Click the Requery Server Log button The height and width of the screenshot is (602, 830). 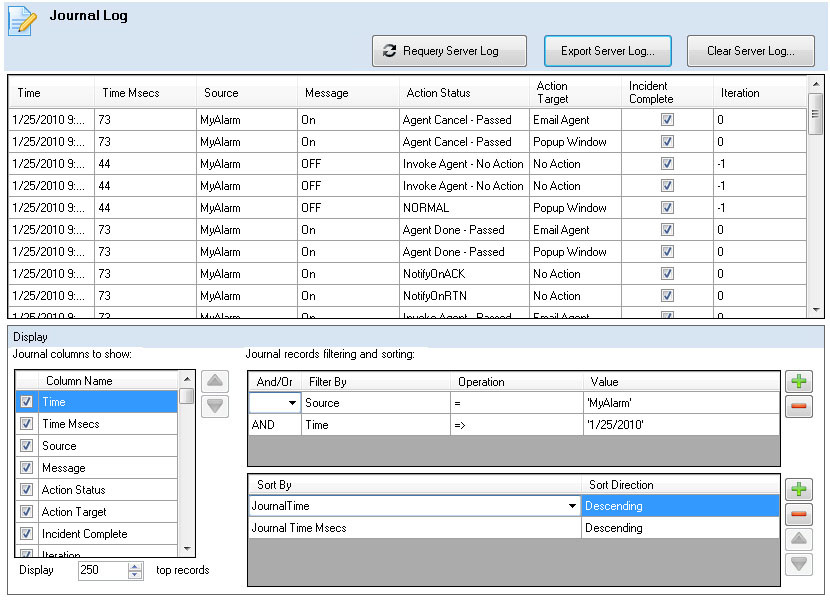[449, 51]
